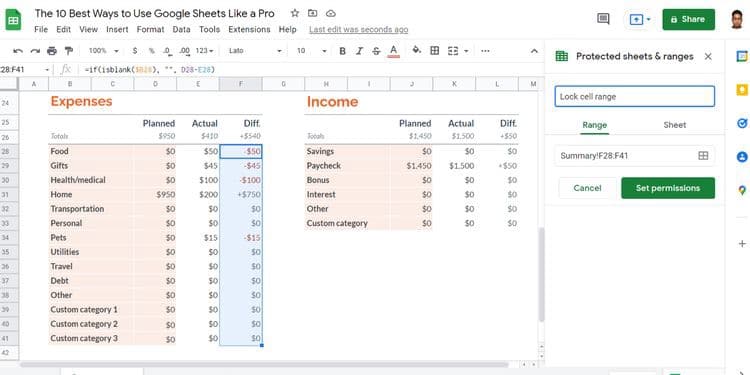Click Cancel in protected ranges panel
This screenshot has width=750, height=375.
click(587, 188)
